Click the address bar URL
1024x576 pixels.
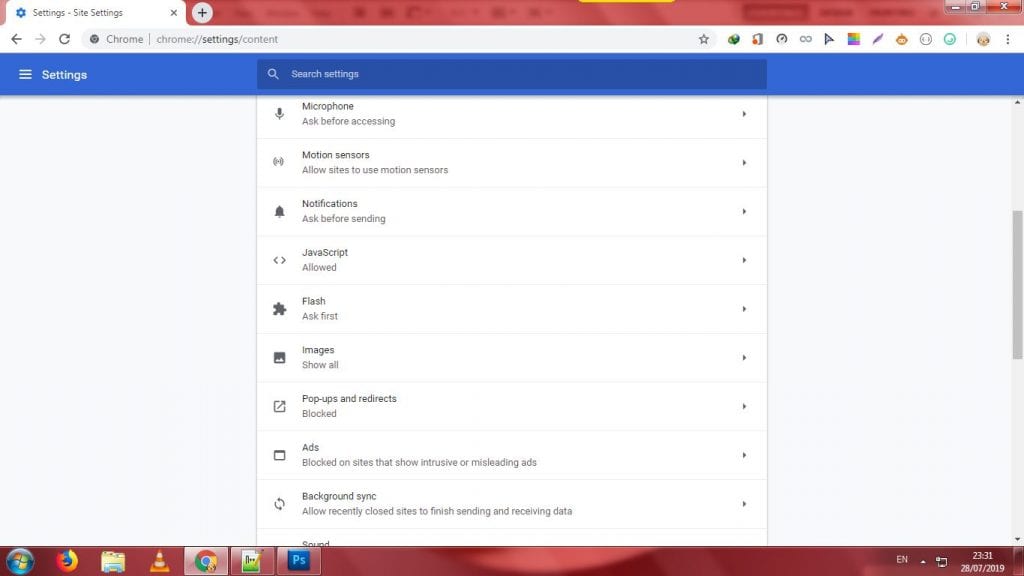click(217, 39)
